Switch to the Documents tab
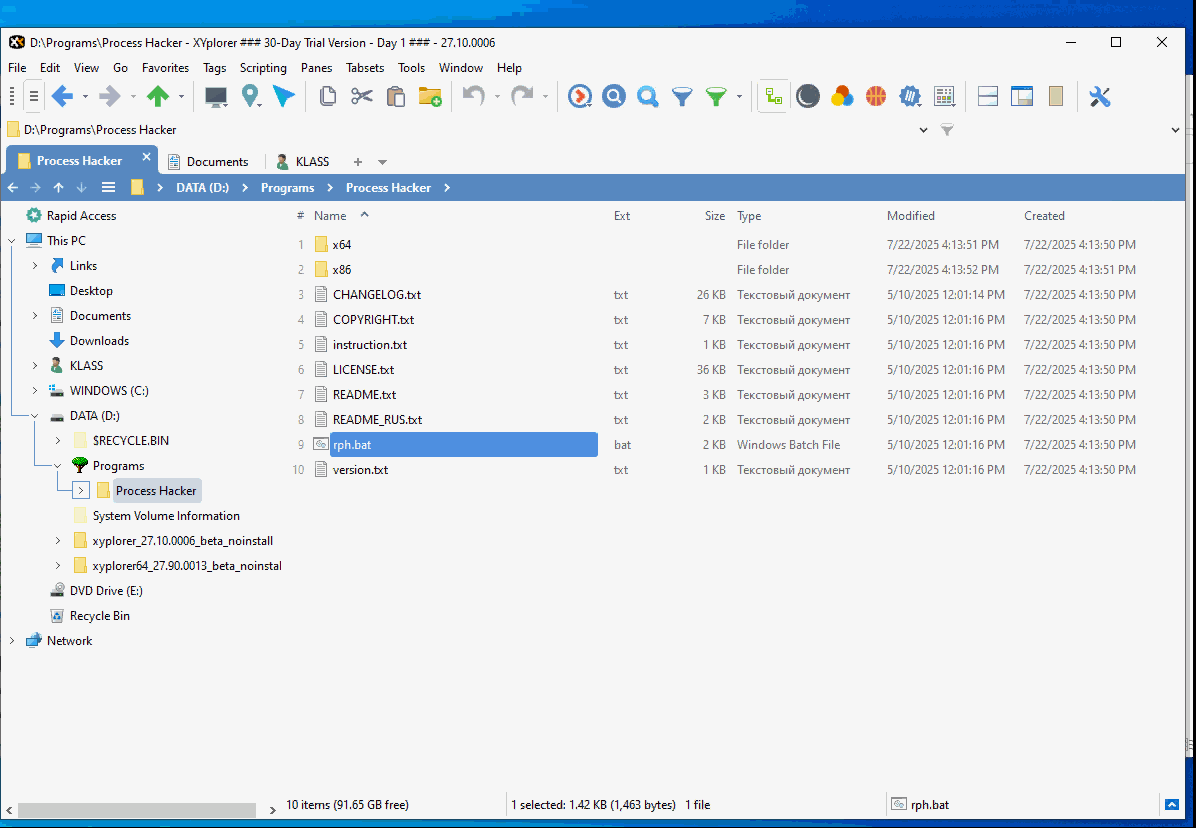1196x828 pixels. tap(216, 162)
